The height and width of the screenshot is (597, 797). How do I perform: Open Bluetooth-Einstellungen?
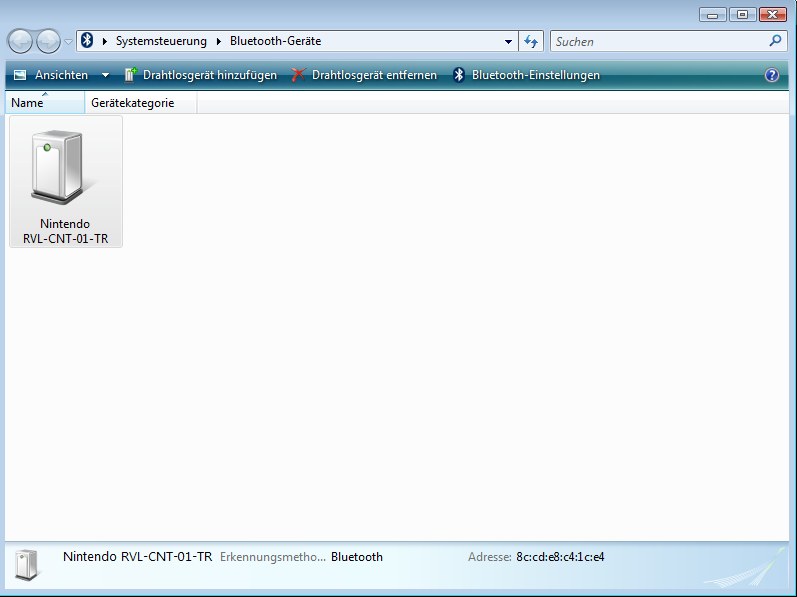tap(527, 75)
